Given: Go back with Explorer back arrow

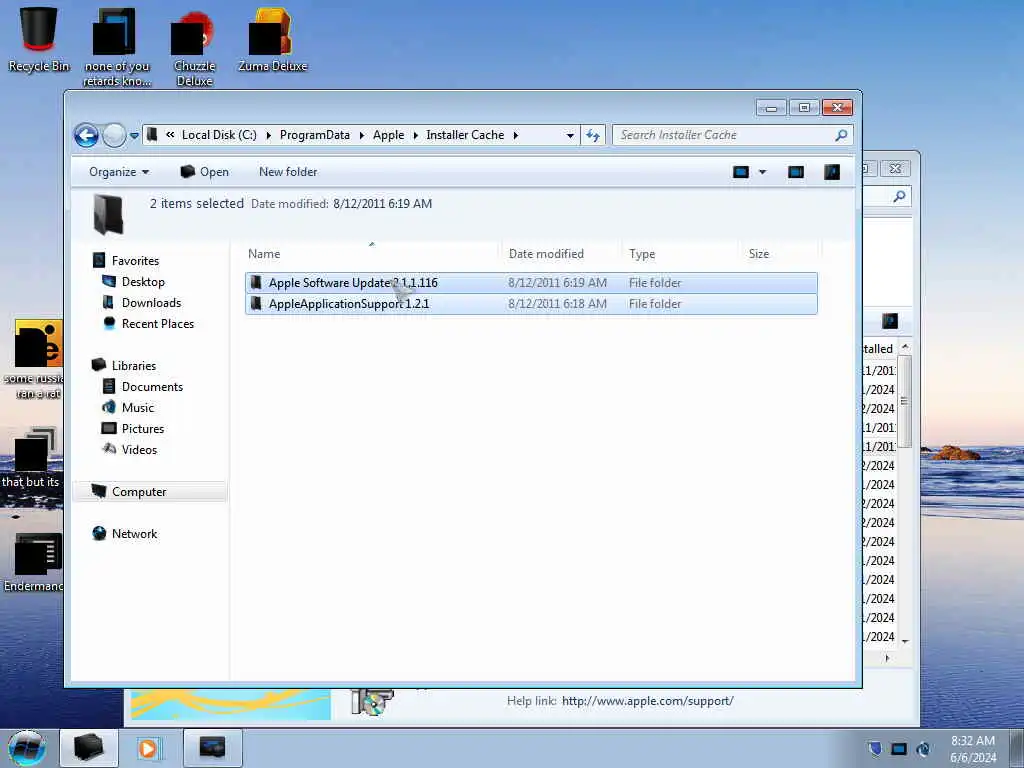Looking at the screenshot, I should [x=86, y=135].
